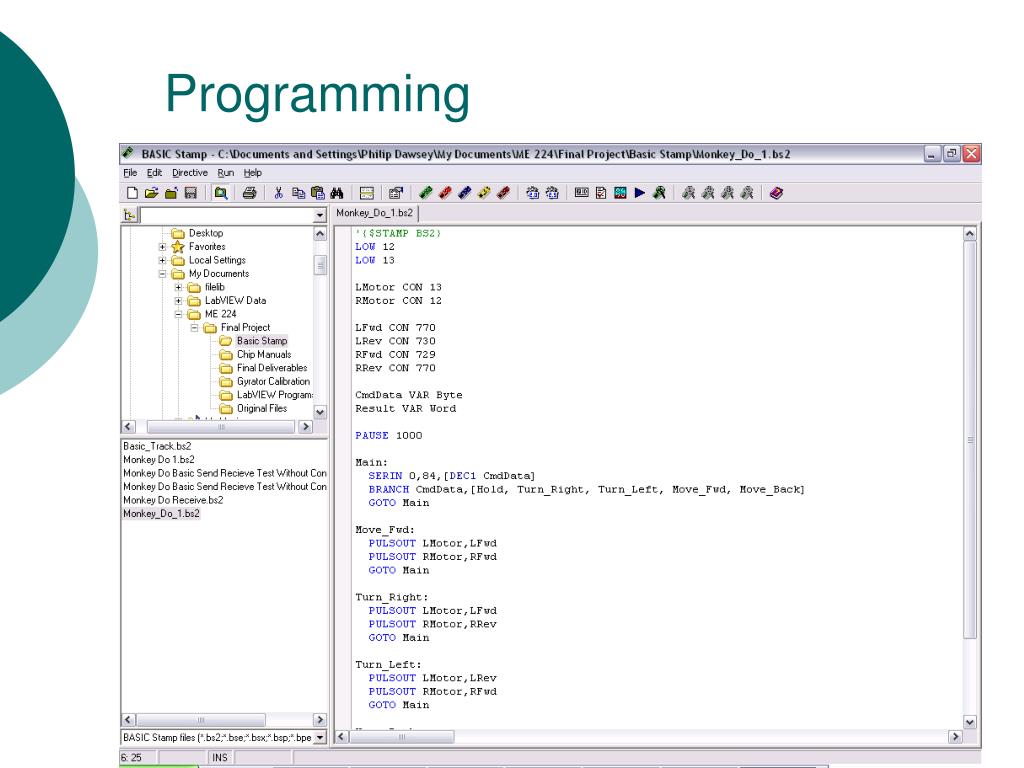Expand the LabVIEW Data folder node

178,300
